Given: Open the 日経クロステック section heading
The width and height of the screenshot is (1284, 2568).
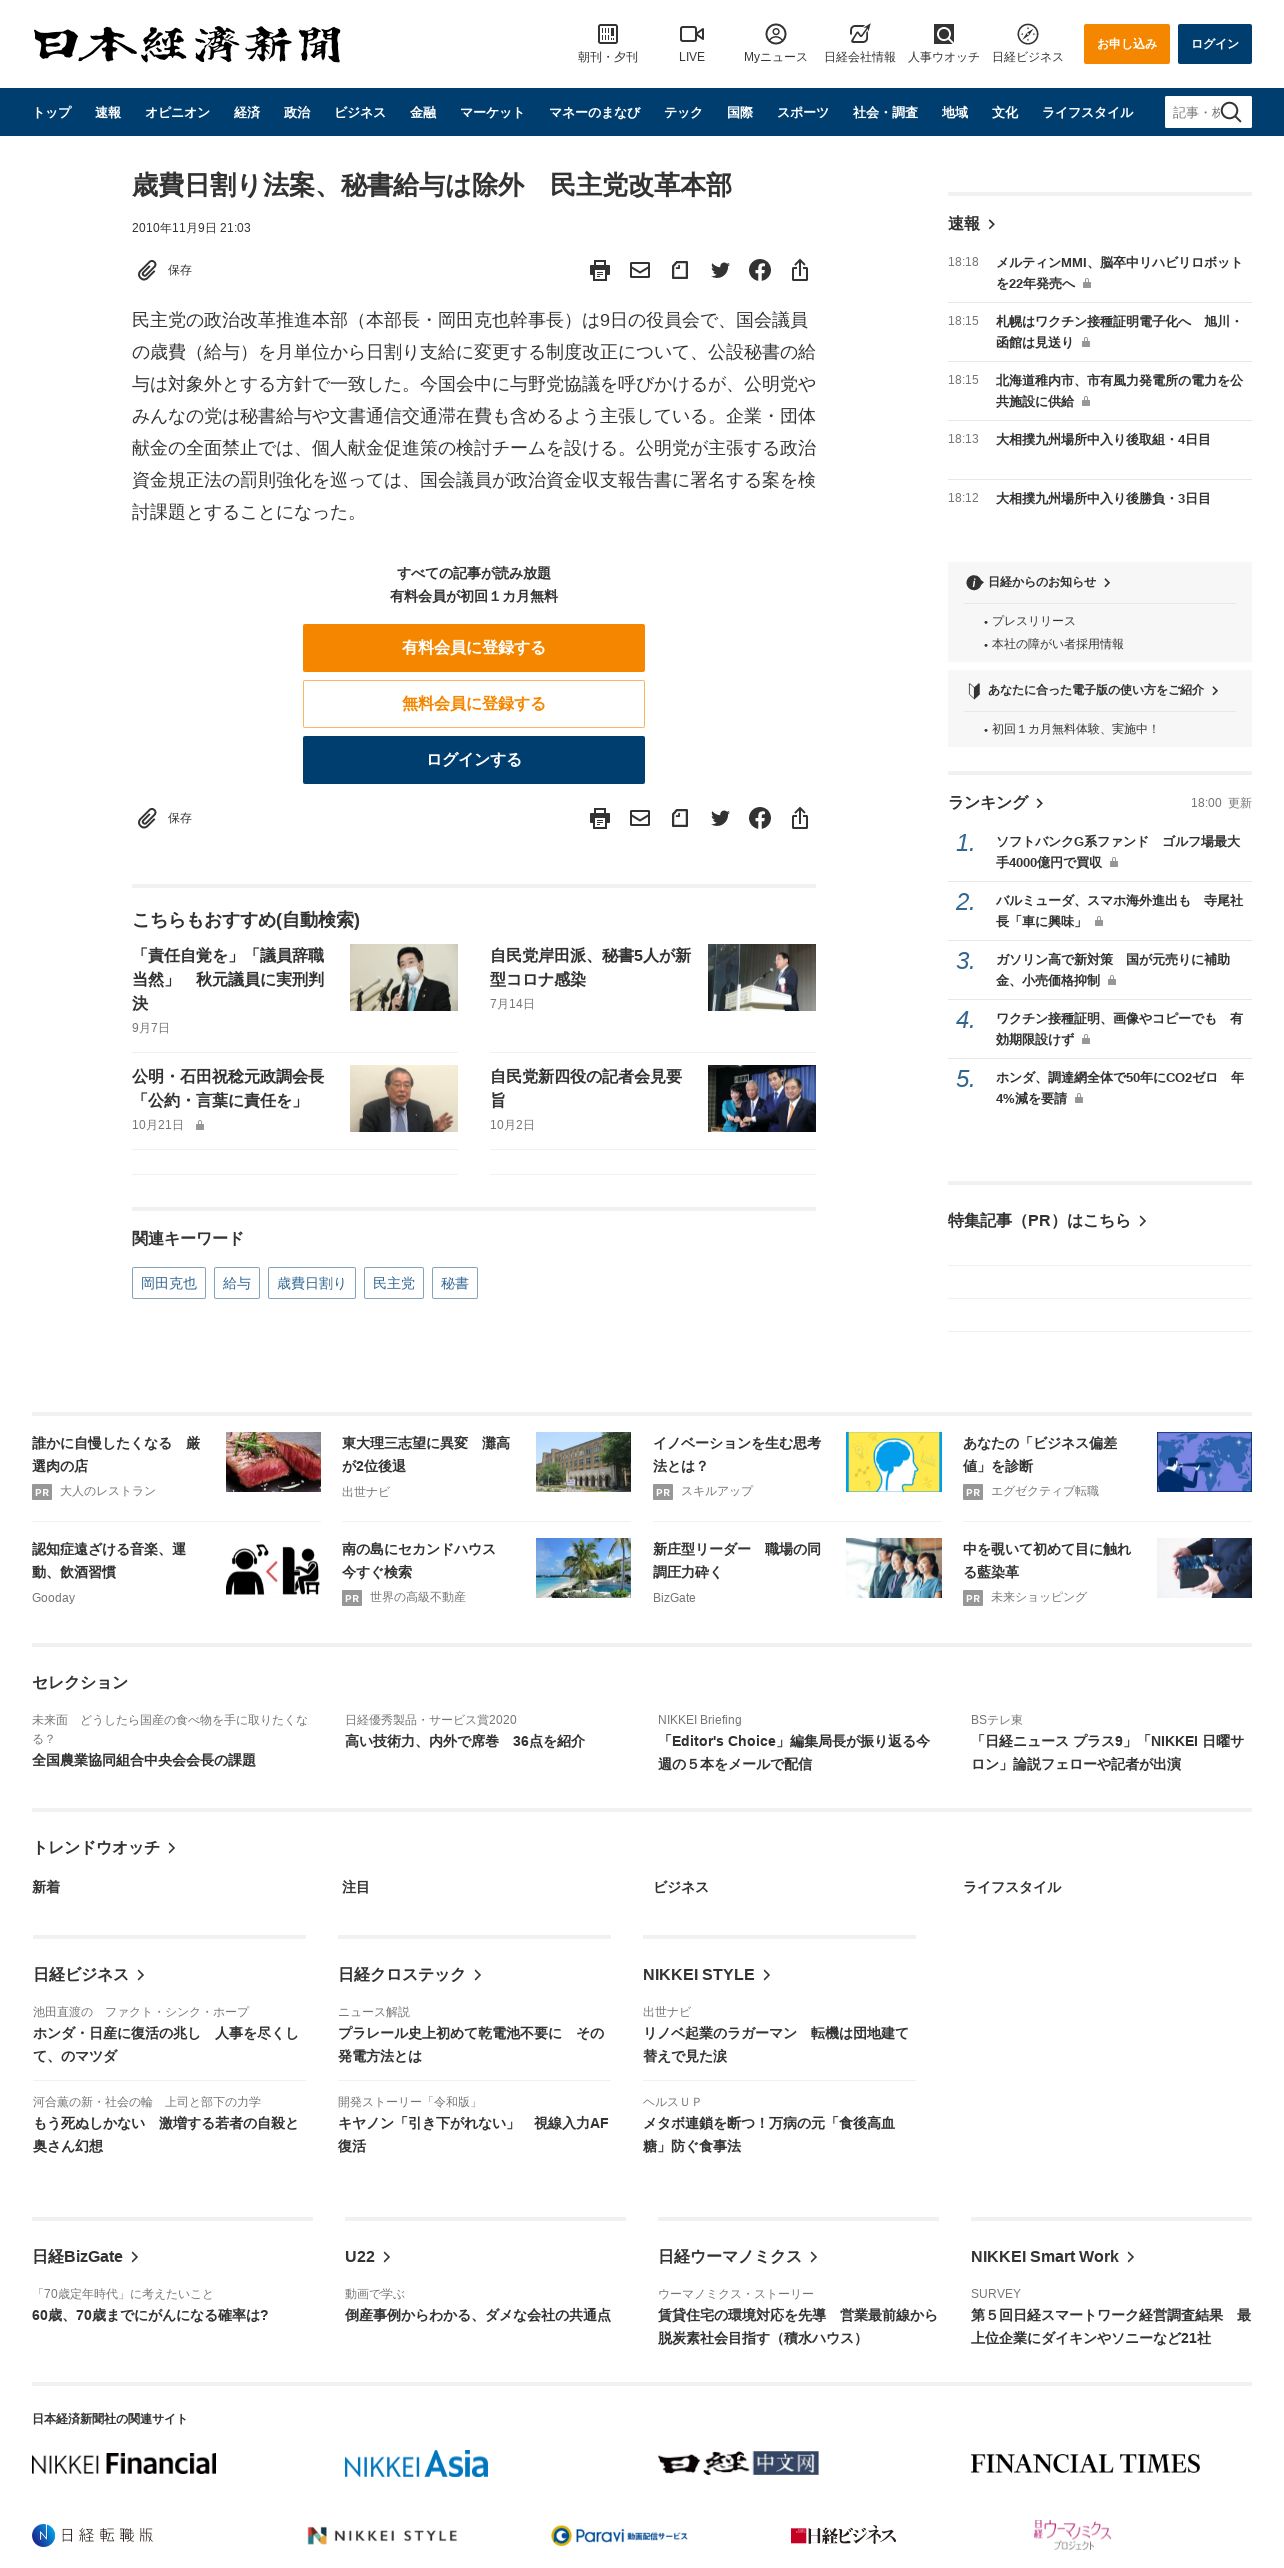Looking at the screenshot, I should (410, 1975).
